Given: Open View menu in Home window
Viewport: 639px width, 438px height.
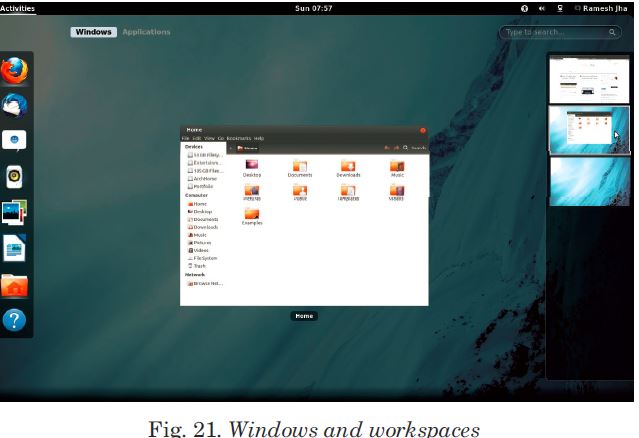Looking at the screenshot, I should coord(209,139).
